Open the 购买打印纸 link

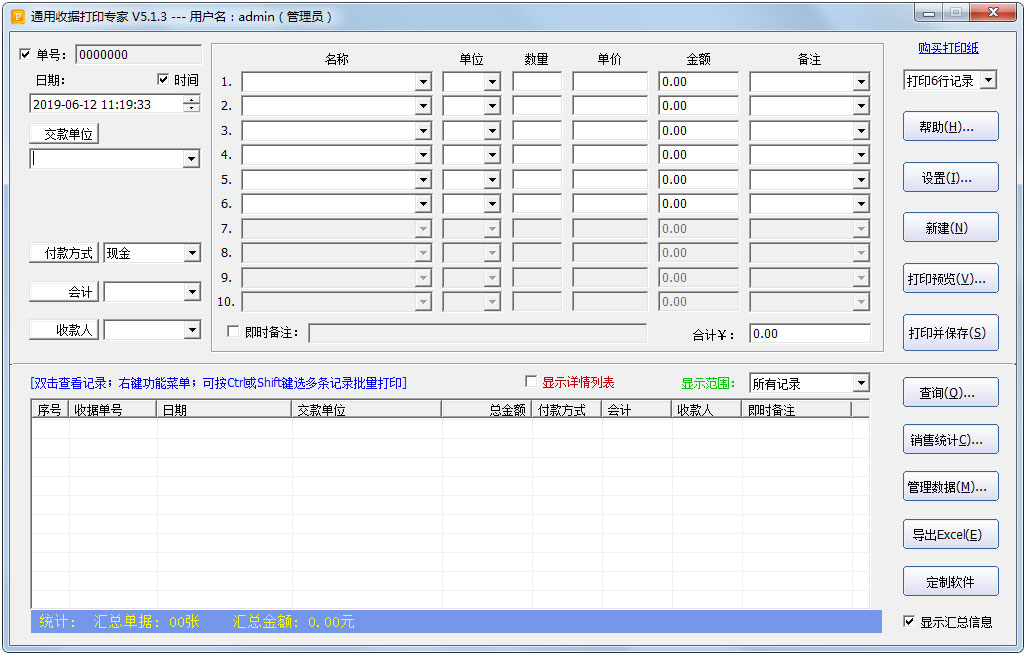[948, 48]
